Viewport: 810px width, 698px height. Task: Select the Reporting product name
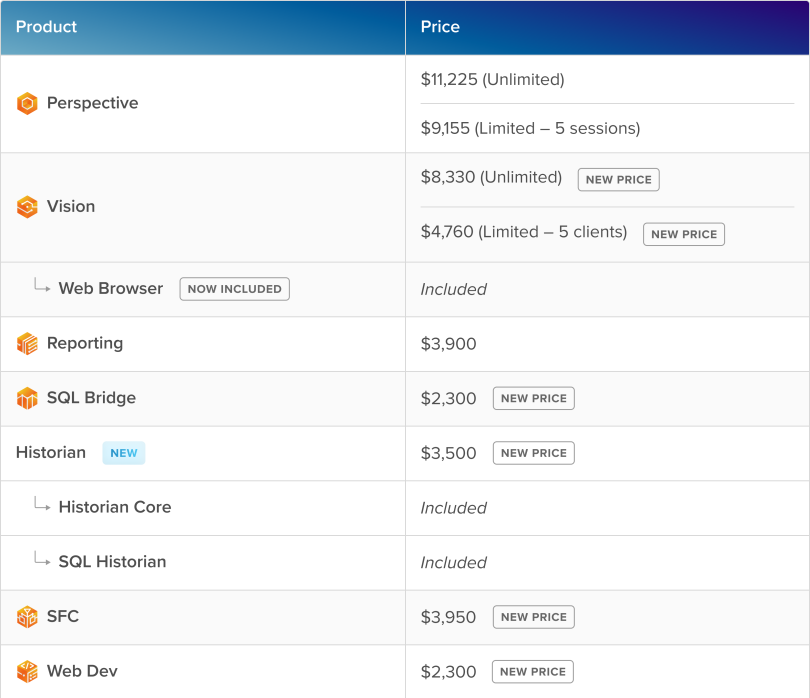tap(85, 344)
